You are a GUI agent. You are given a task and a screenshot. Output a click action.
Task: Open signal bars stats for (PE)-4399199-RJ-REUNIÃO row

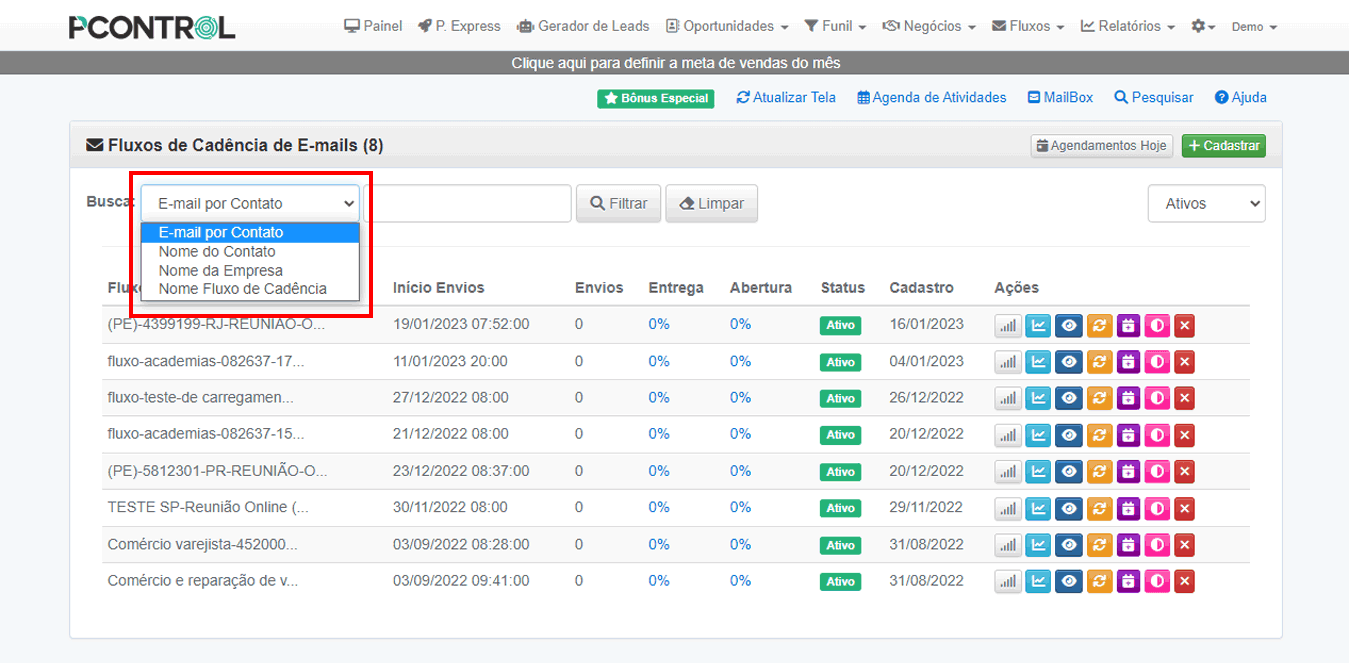point(1008,326)
